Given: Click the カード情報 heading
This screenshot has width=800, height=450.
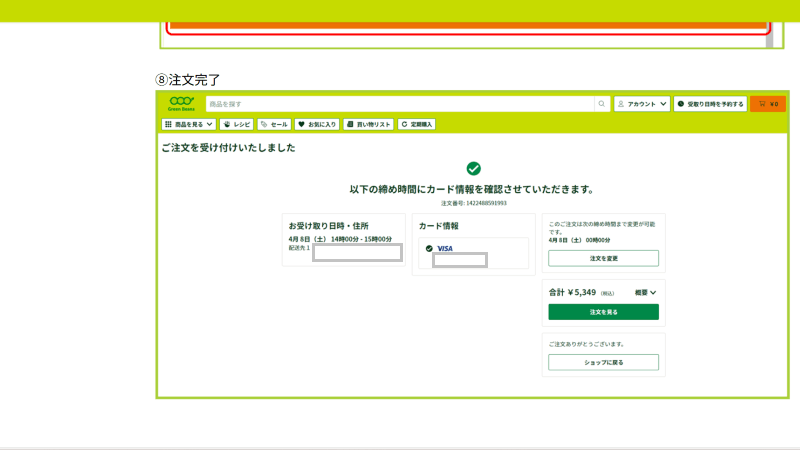Looking at the screenshot, I should [439, 226].
